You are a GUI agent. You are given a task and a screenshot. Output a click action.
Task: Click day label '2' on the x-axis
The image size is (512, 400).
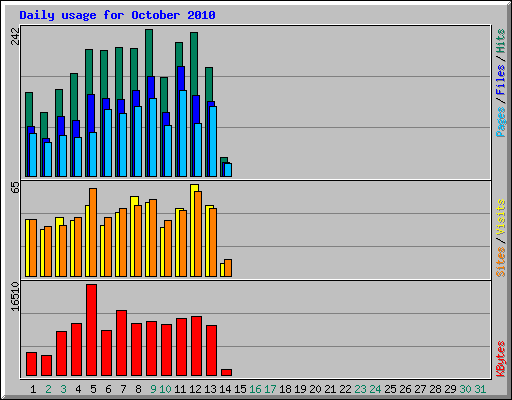(x=48, y=389)
